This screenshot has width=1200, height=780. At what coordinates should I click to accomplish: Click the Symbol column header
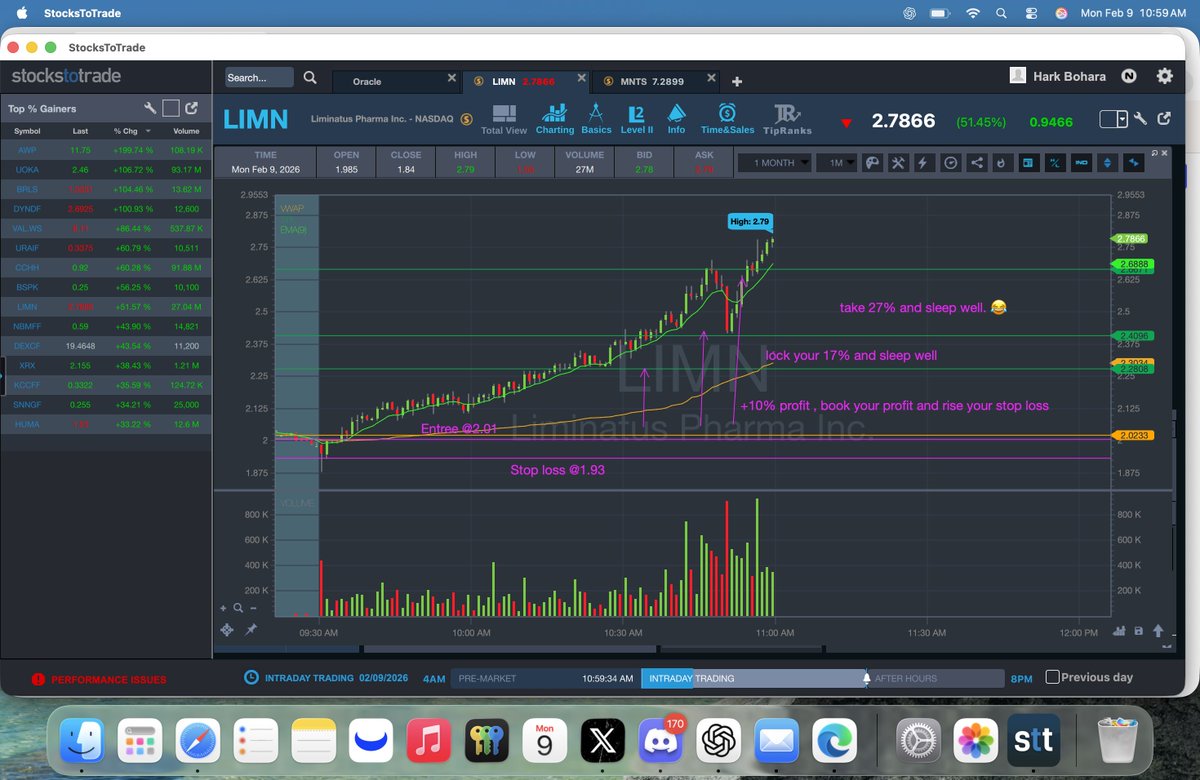coord(27,131)
